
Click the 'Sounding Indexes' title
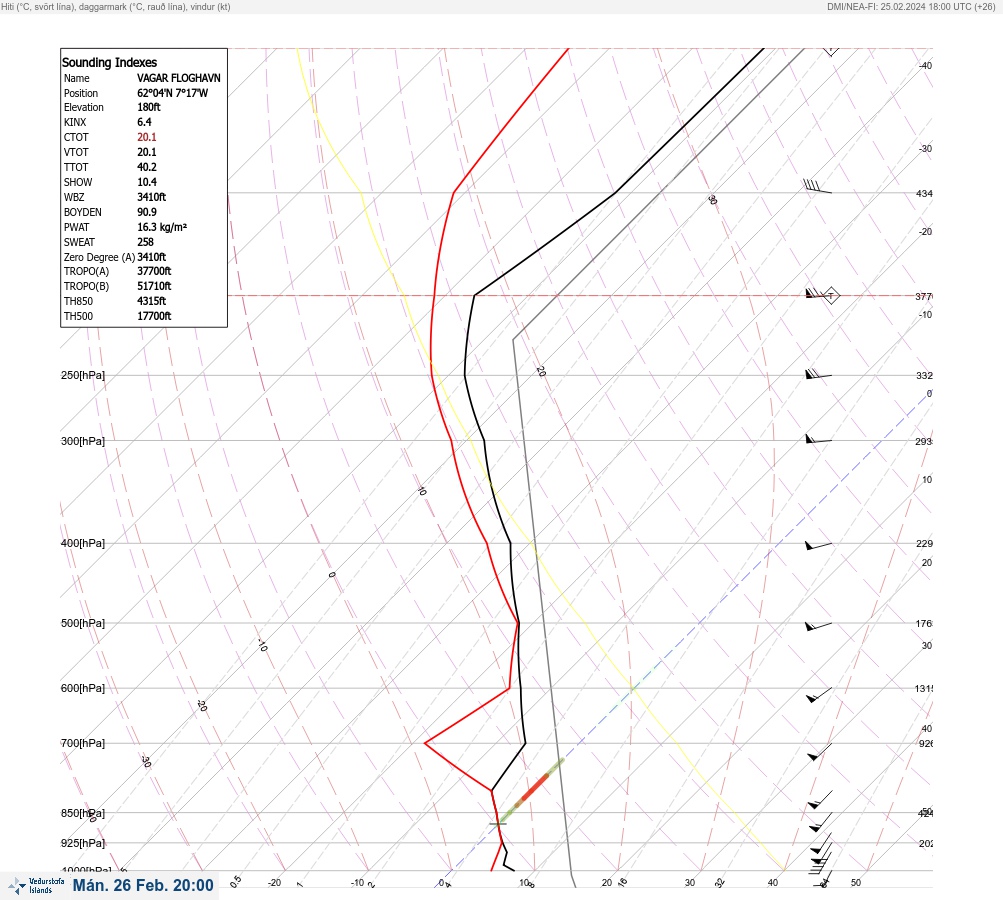pos(109,62)
